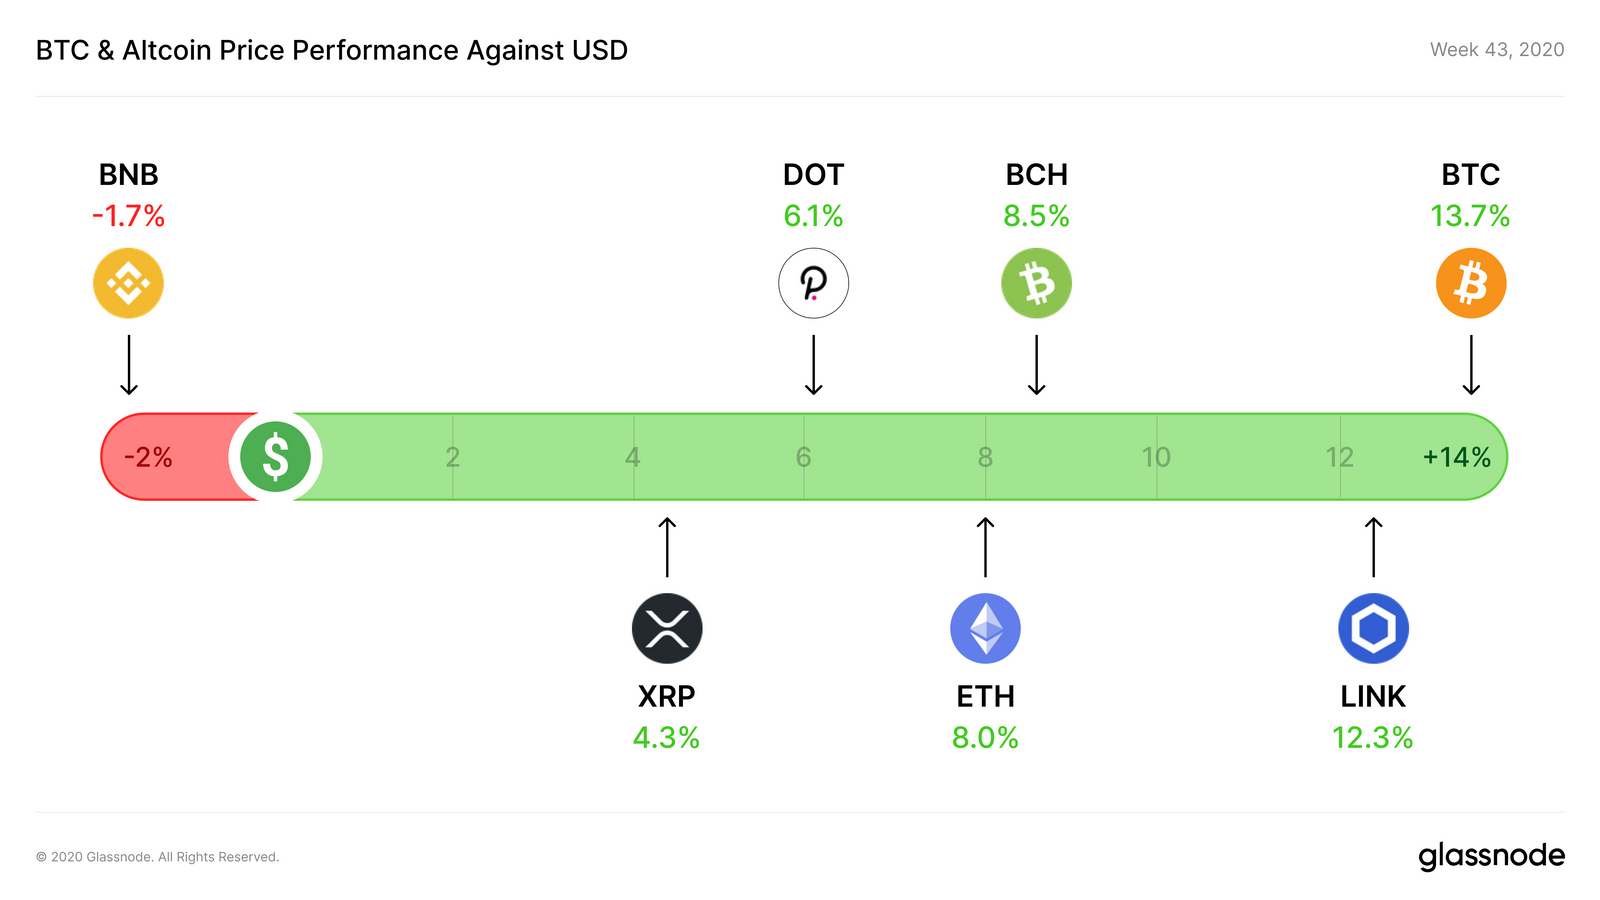Select the Chainlink LINK icon
This screenshot has height=900, width=1600.
pos(1373,628)
